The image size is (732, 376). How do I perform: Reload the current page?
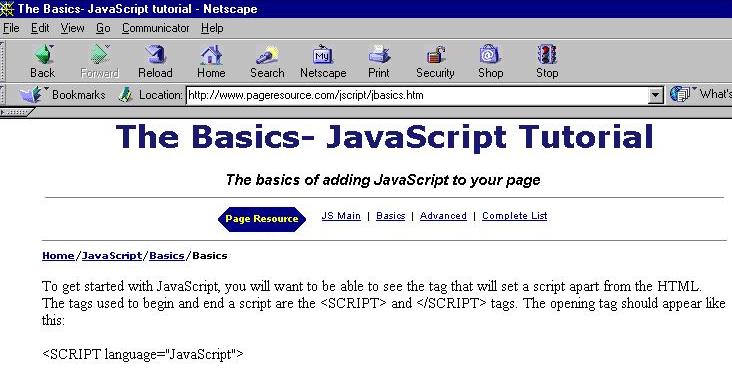point(155,54)
